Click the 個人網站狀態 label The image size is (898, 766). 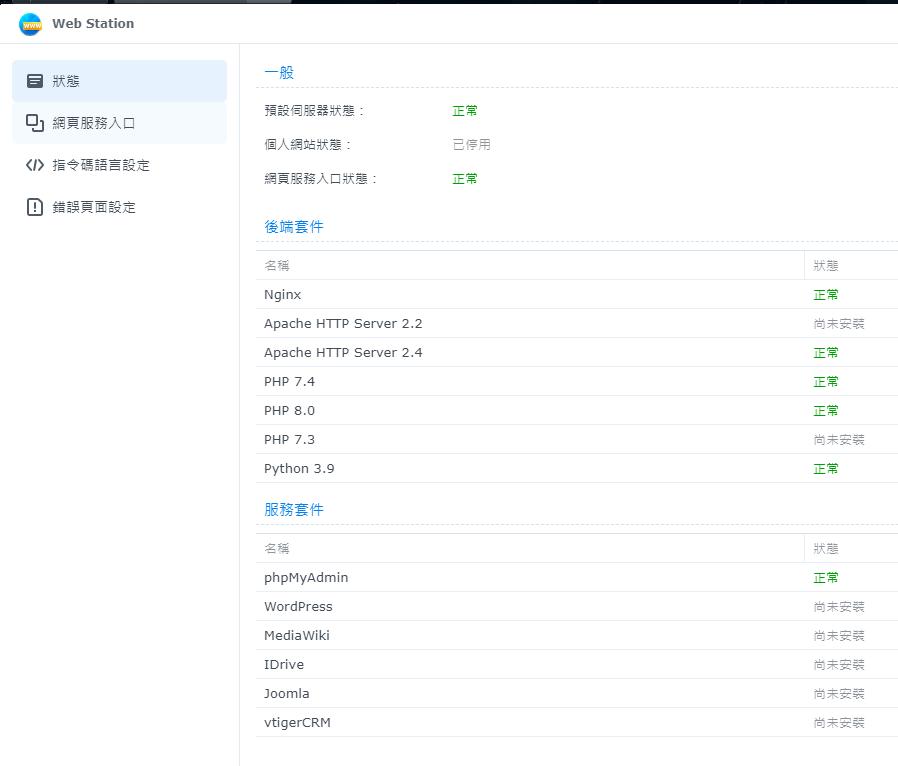tap(308, 145)
